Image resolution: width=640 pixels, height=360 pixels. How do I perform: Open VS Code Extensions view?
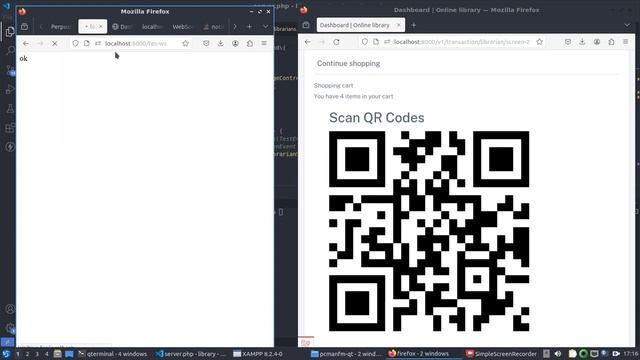[10, 128]
